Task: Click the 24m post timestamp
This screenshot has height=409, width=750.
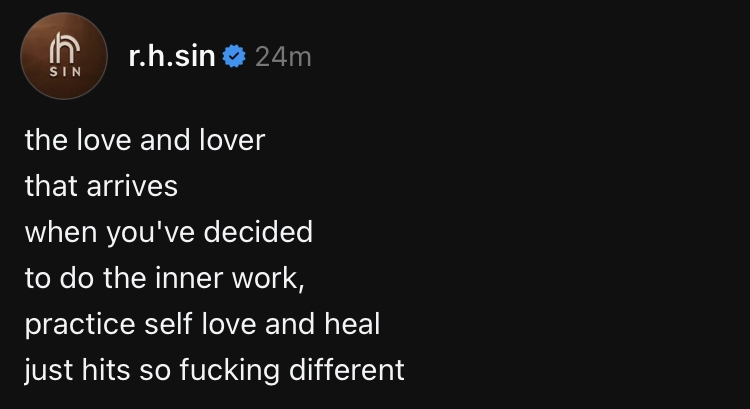Action: pos(283,57)
